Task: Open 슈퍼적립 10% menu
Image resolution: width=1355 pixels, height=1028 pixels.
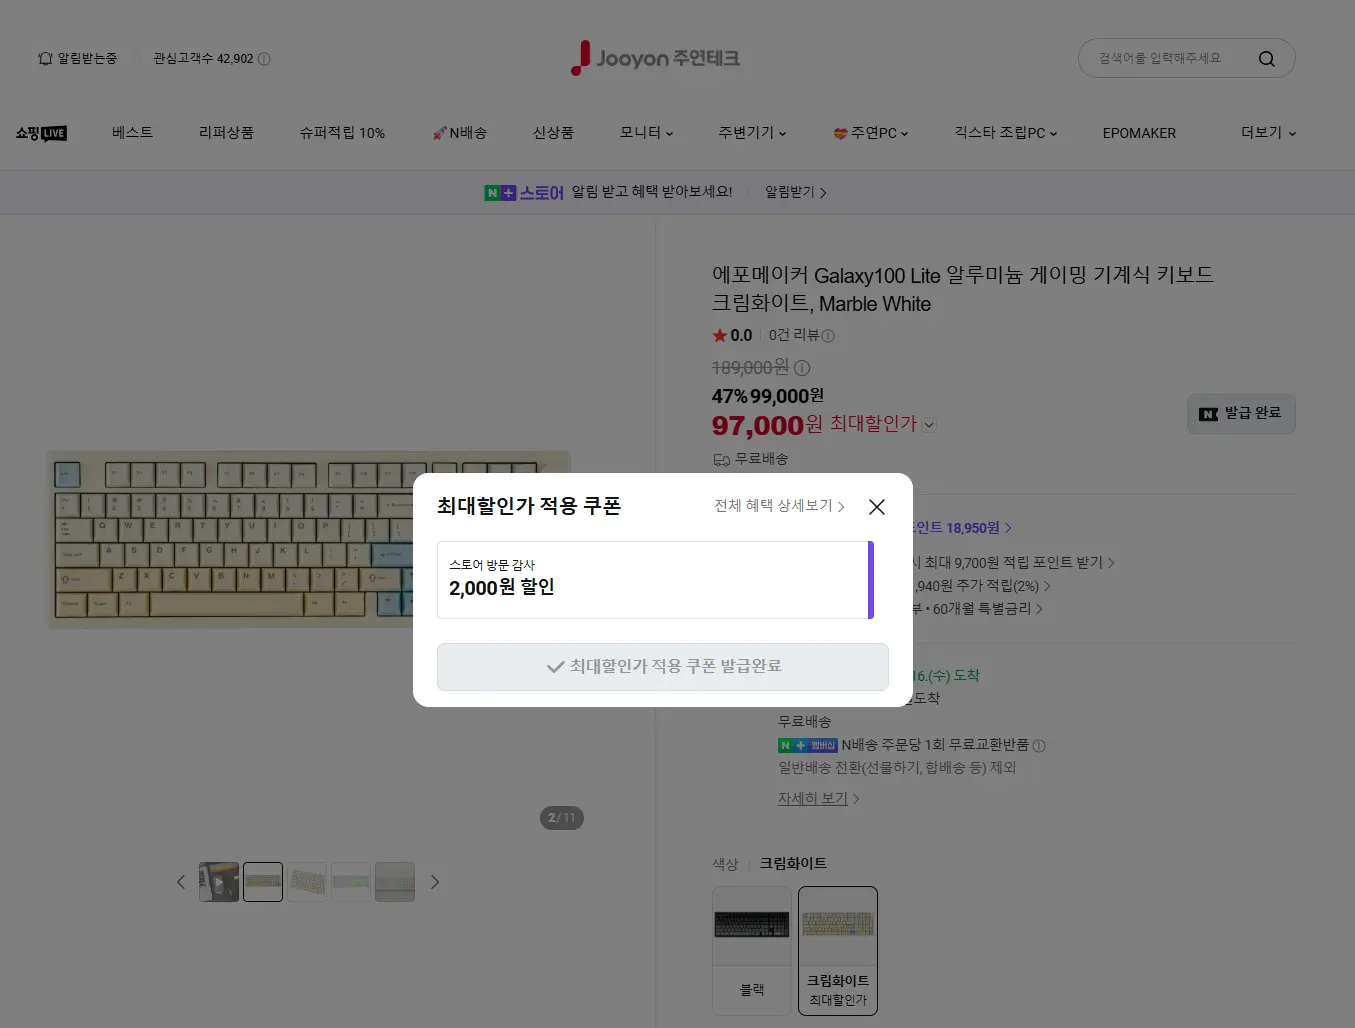Action: click(x=342, y=132)
